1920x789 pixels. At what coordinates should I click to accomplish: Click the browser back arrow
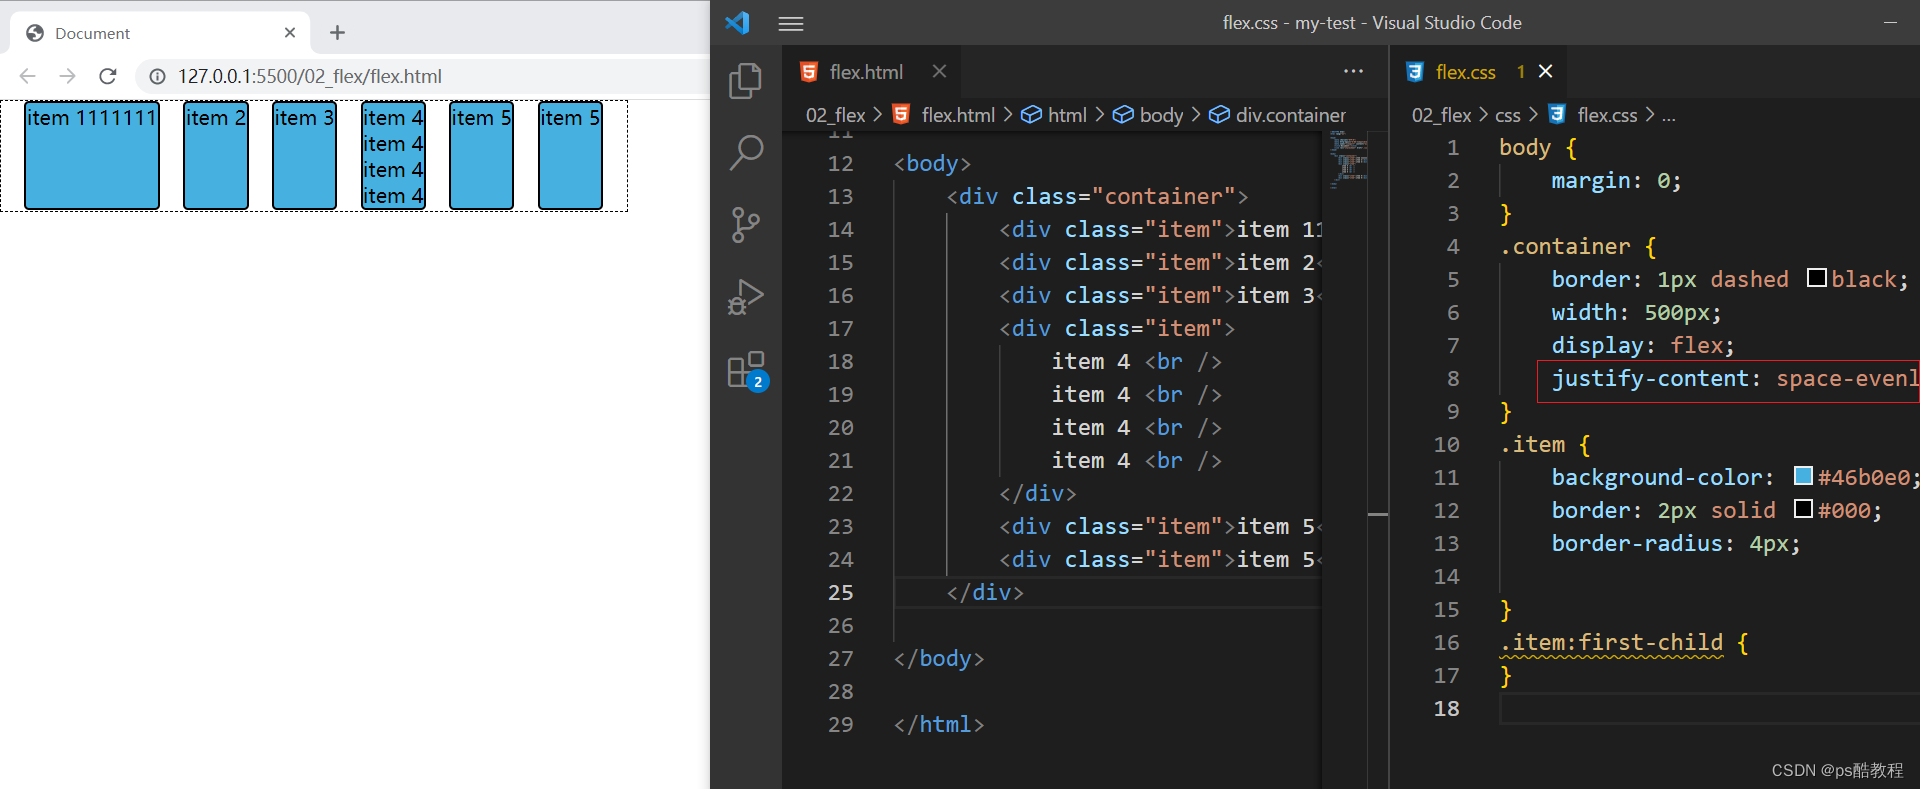click(x=27, y=76)
